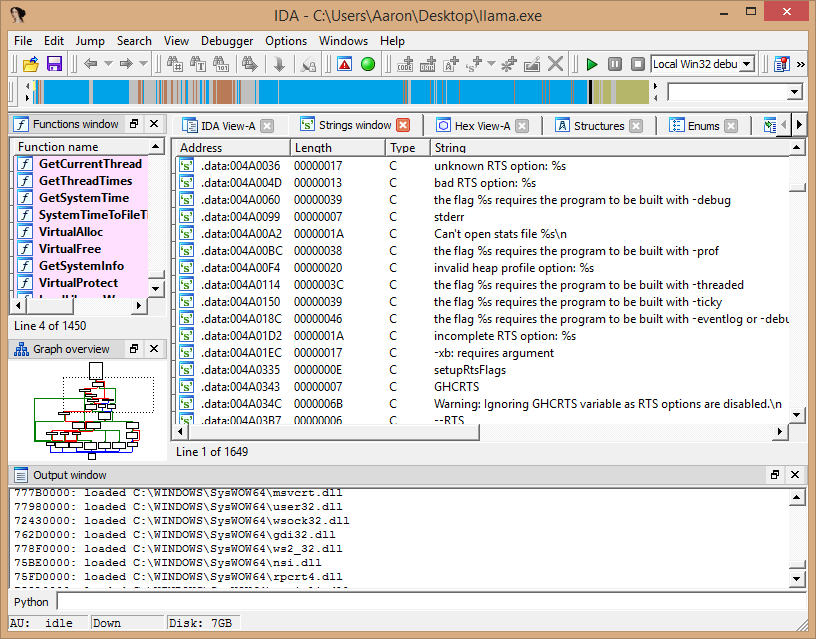Switch to the IDA View-A tab
This screenshot has height=639, width=816.
[228, 126]
